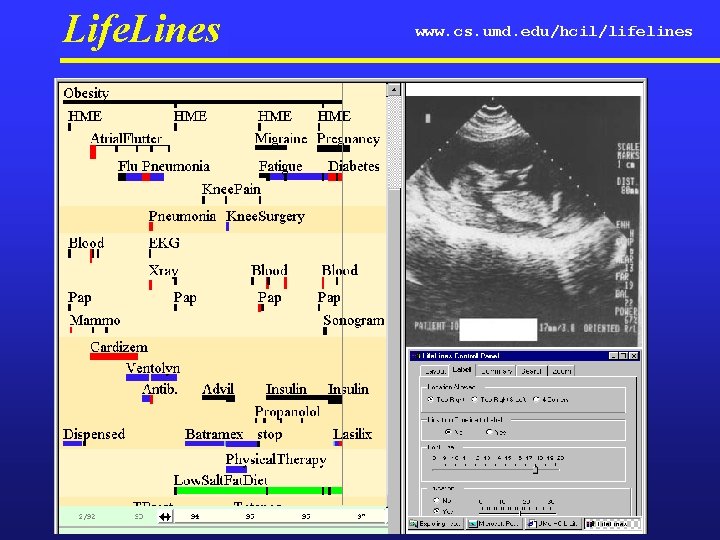
Task: Click Pneumonia label beside KneeSurgery
Action: (x=182, y=216)
